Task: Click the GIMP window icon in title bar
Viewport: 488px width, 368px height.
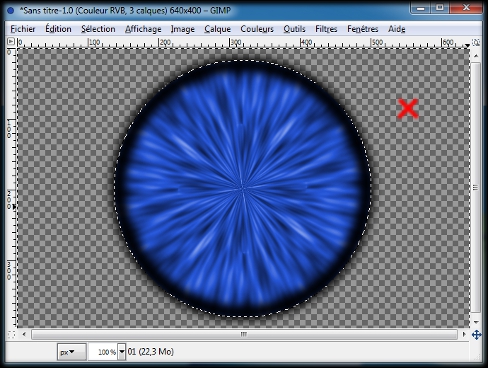Action: point(11,11)
